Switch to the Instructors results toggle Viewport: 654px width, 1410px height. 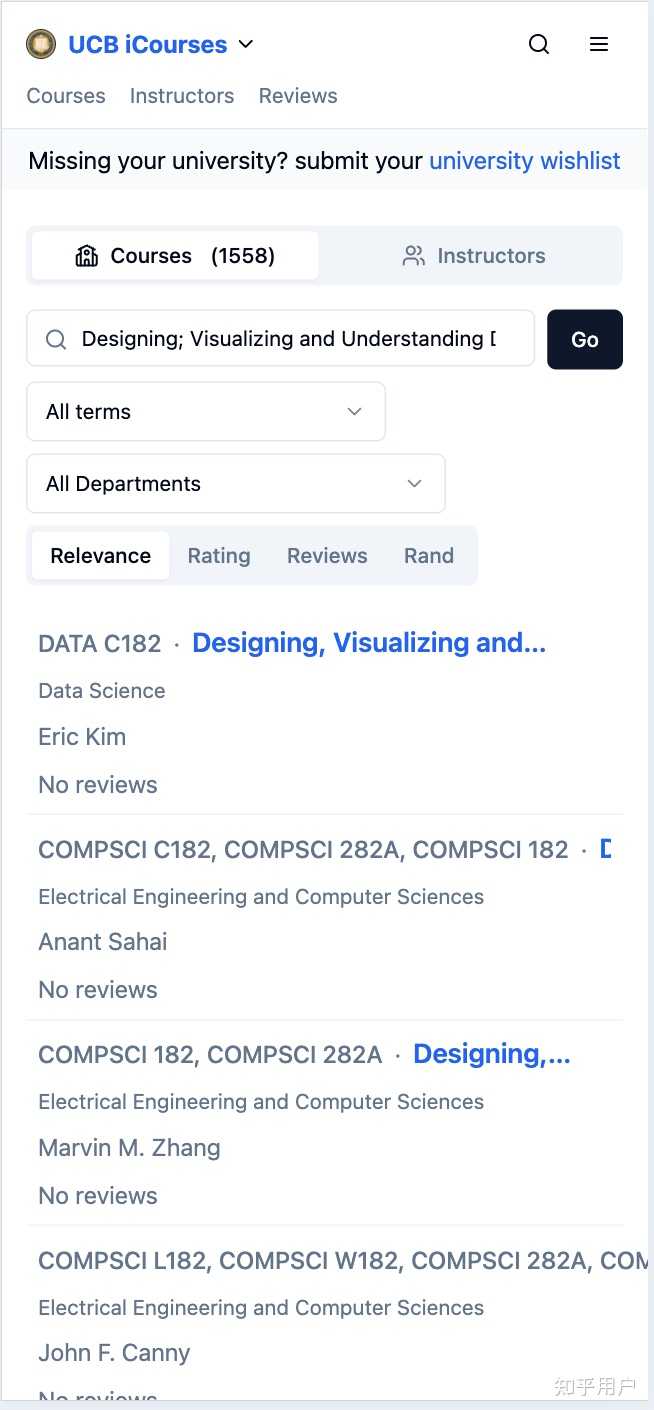tap(473, 256)
